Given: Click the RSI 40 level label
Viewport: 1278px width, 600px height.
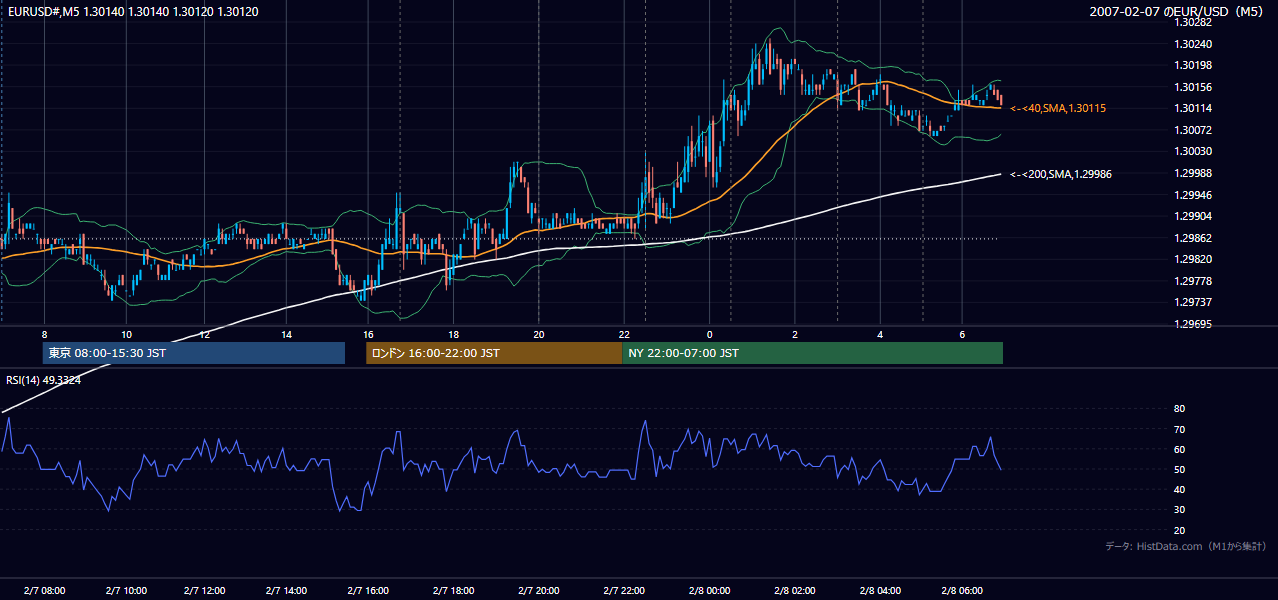Looking at the screenshot, I should click(x=1179, y=489).
